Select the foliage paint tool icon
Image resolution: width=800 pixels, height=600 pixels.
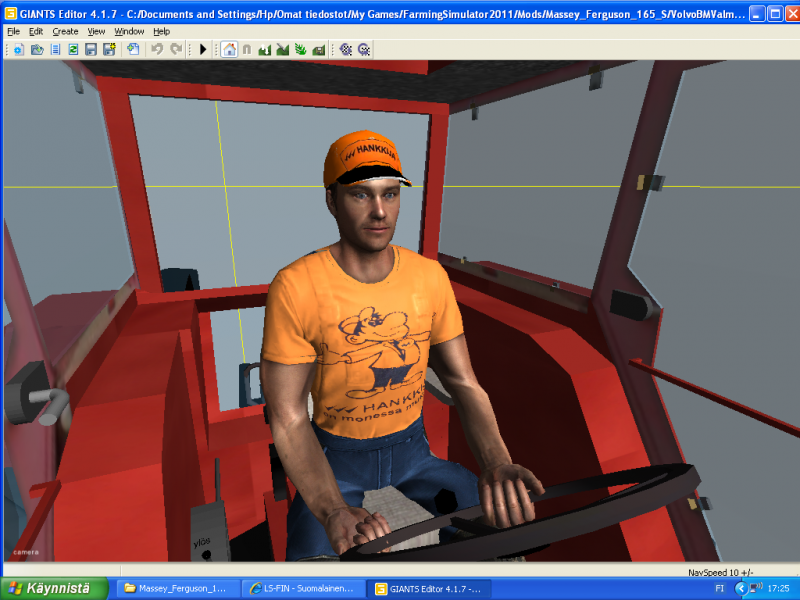tap(300, 49)
